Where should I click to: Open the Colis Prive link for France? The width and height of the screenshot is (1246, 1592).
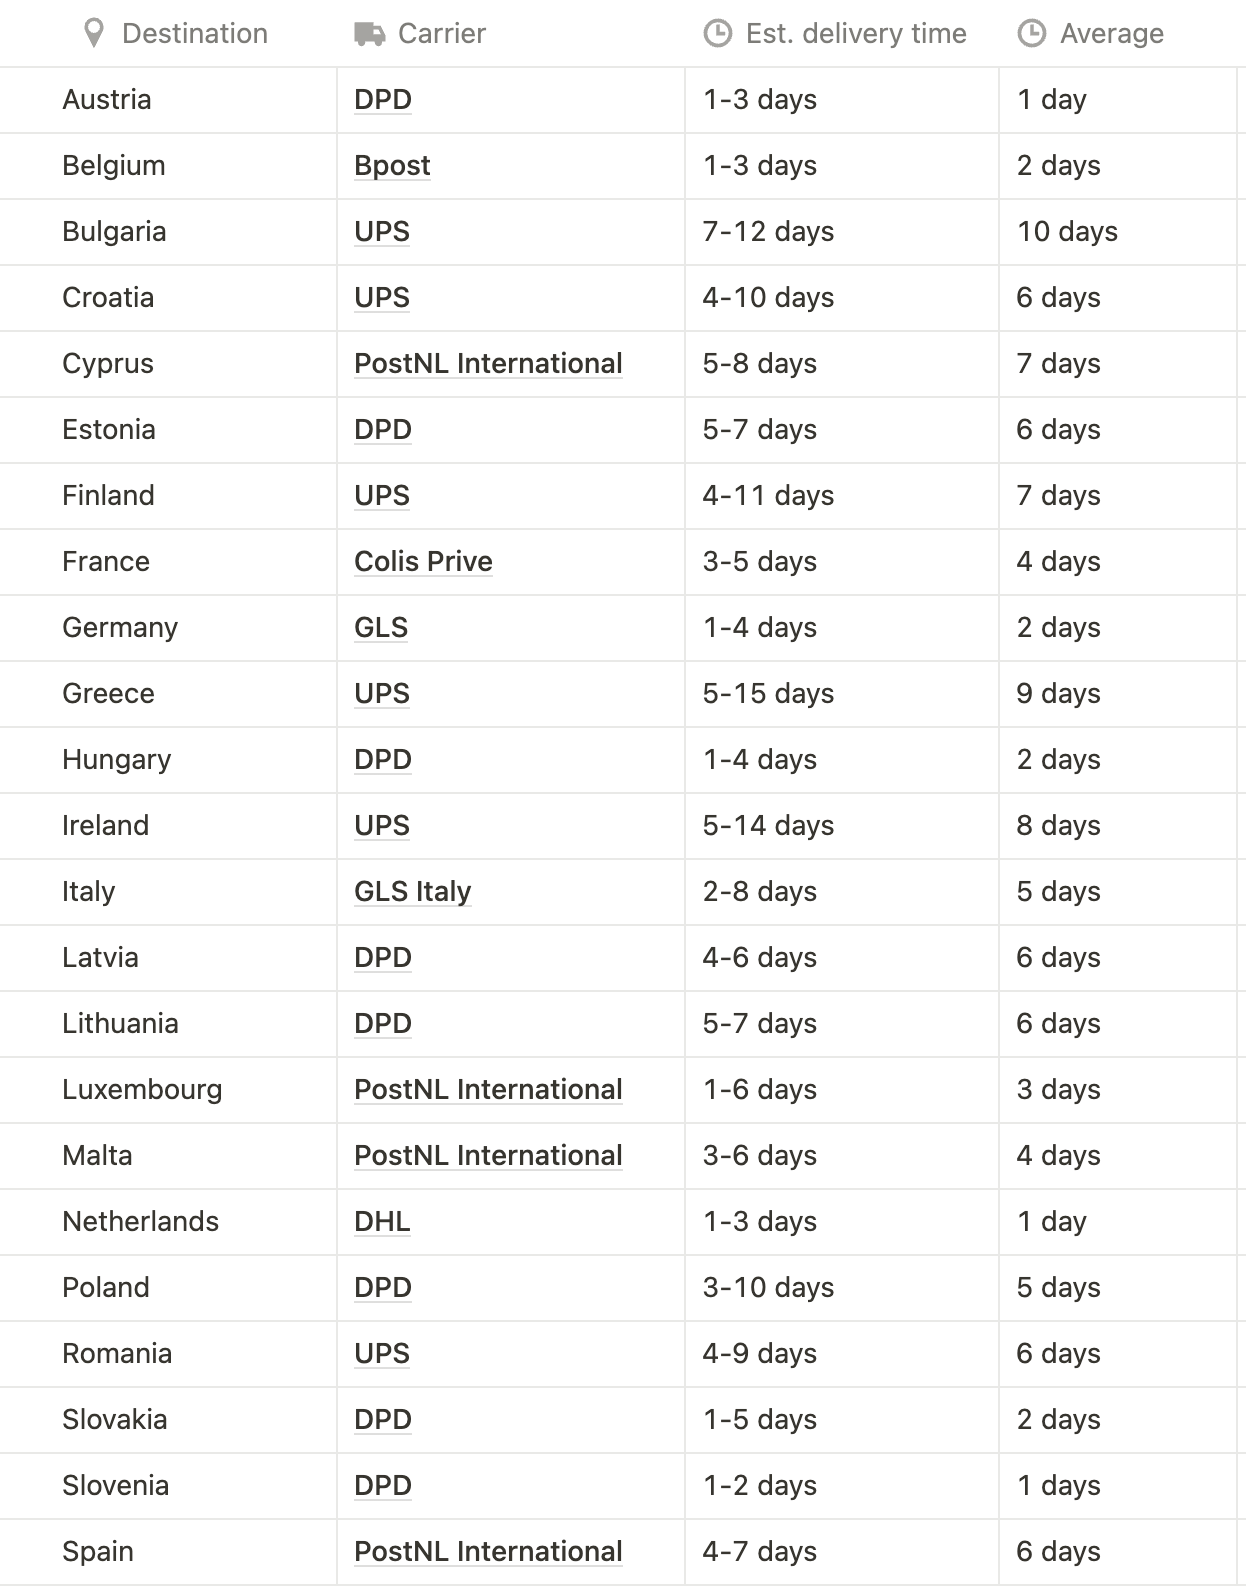[423, 562]
